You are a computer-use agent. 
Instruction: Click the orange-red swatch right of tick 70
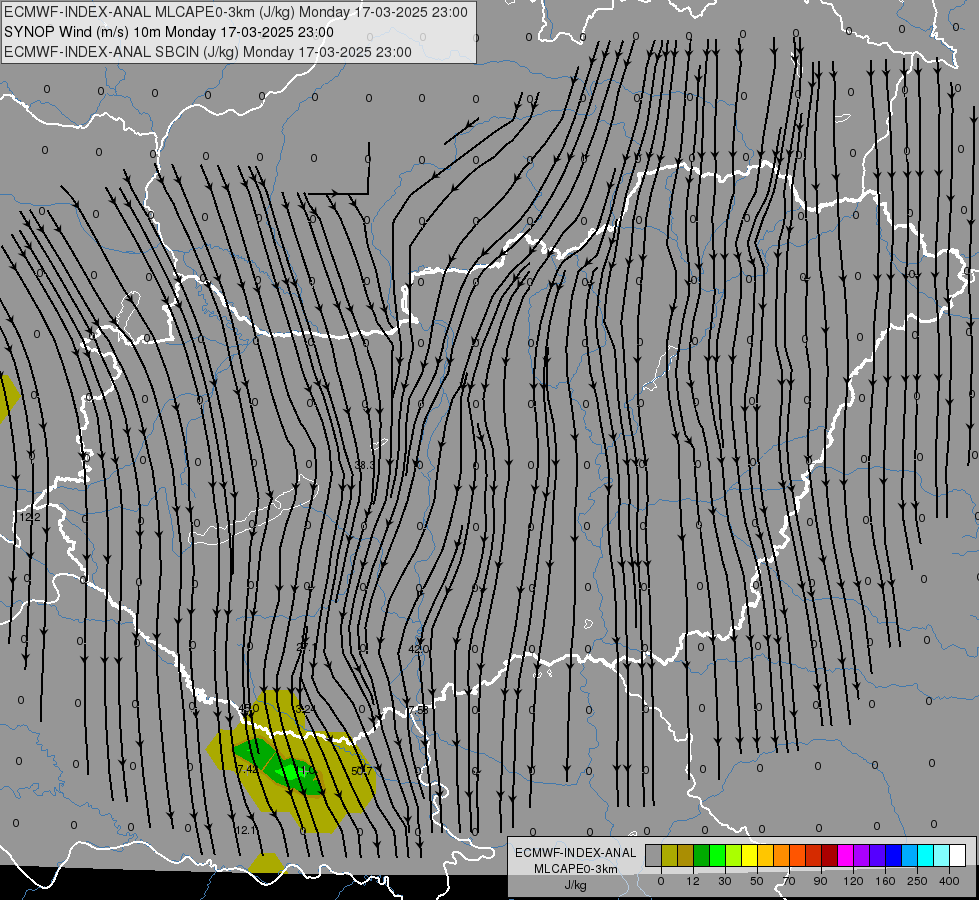pos(798,855)
